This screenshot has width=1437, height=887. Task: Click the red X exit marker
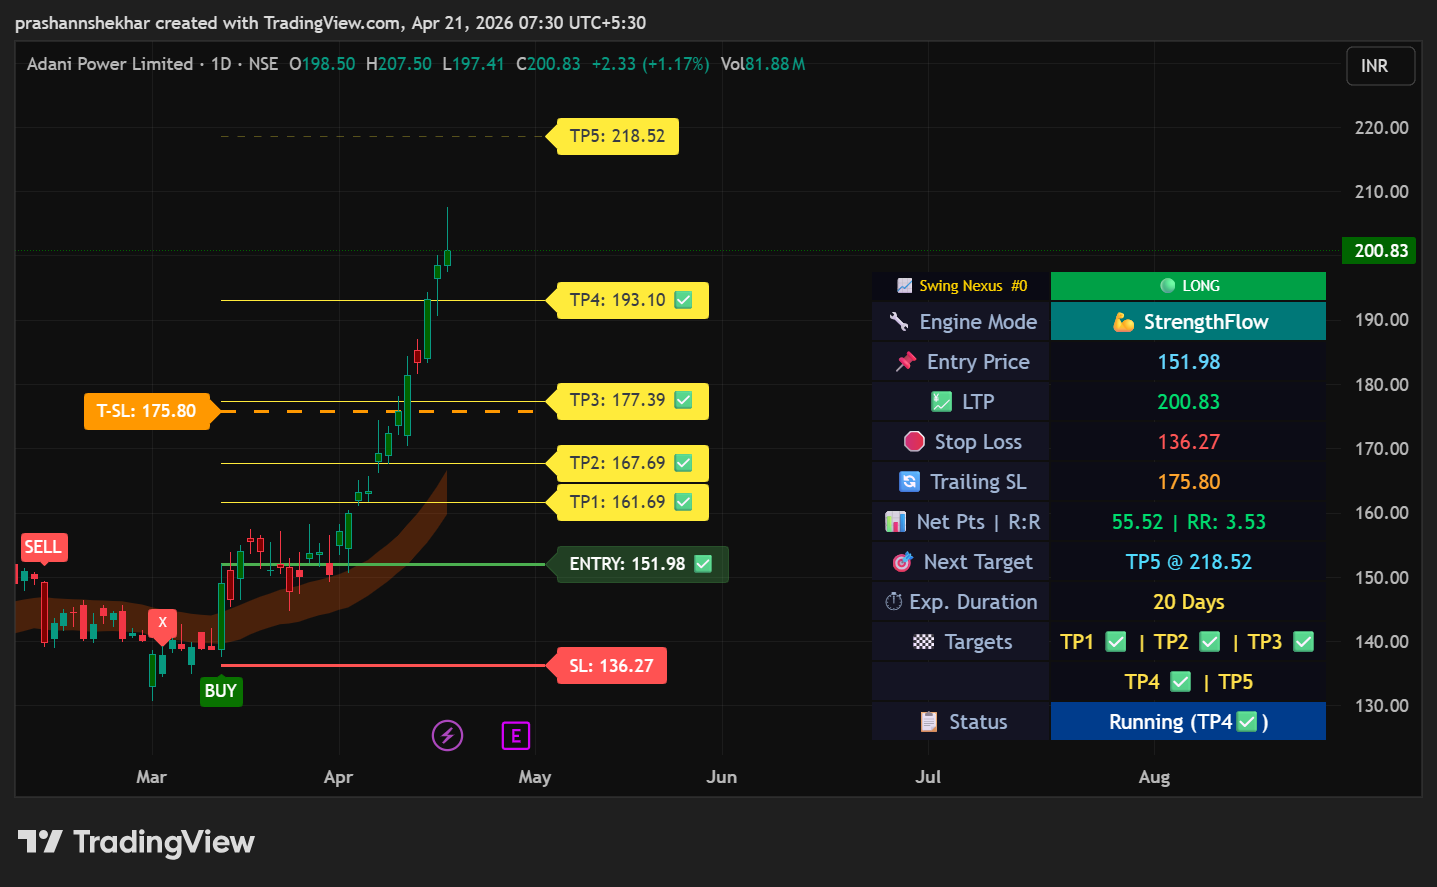(162, 622)
